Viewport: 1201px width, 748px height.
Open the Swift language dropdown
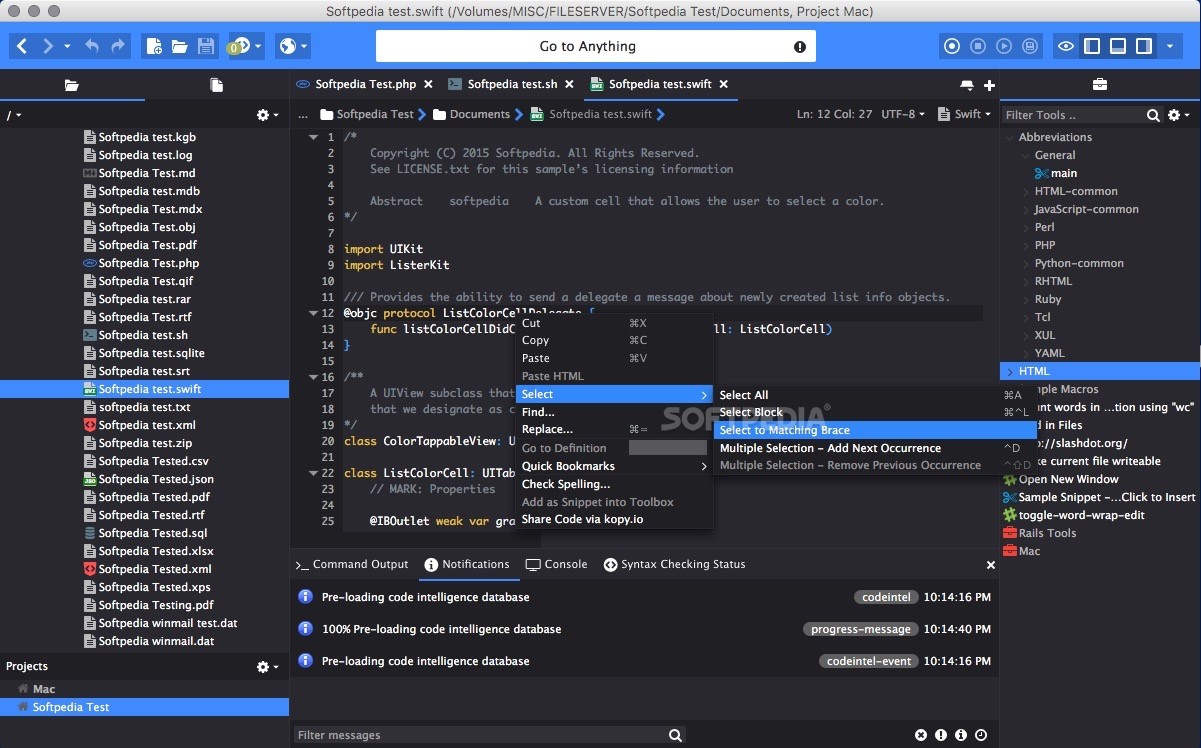(966, 114)
